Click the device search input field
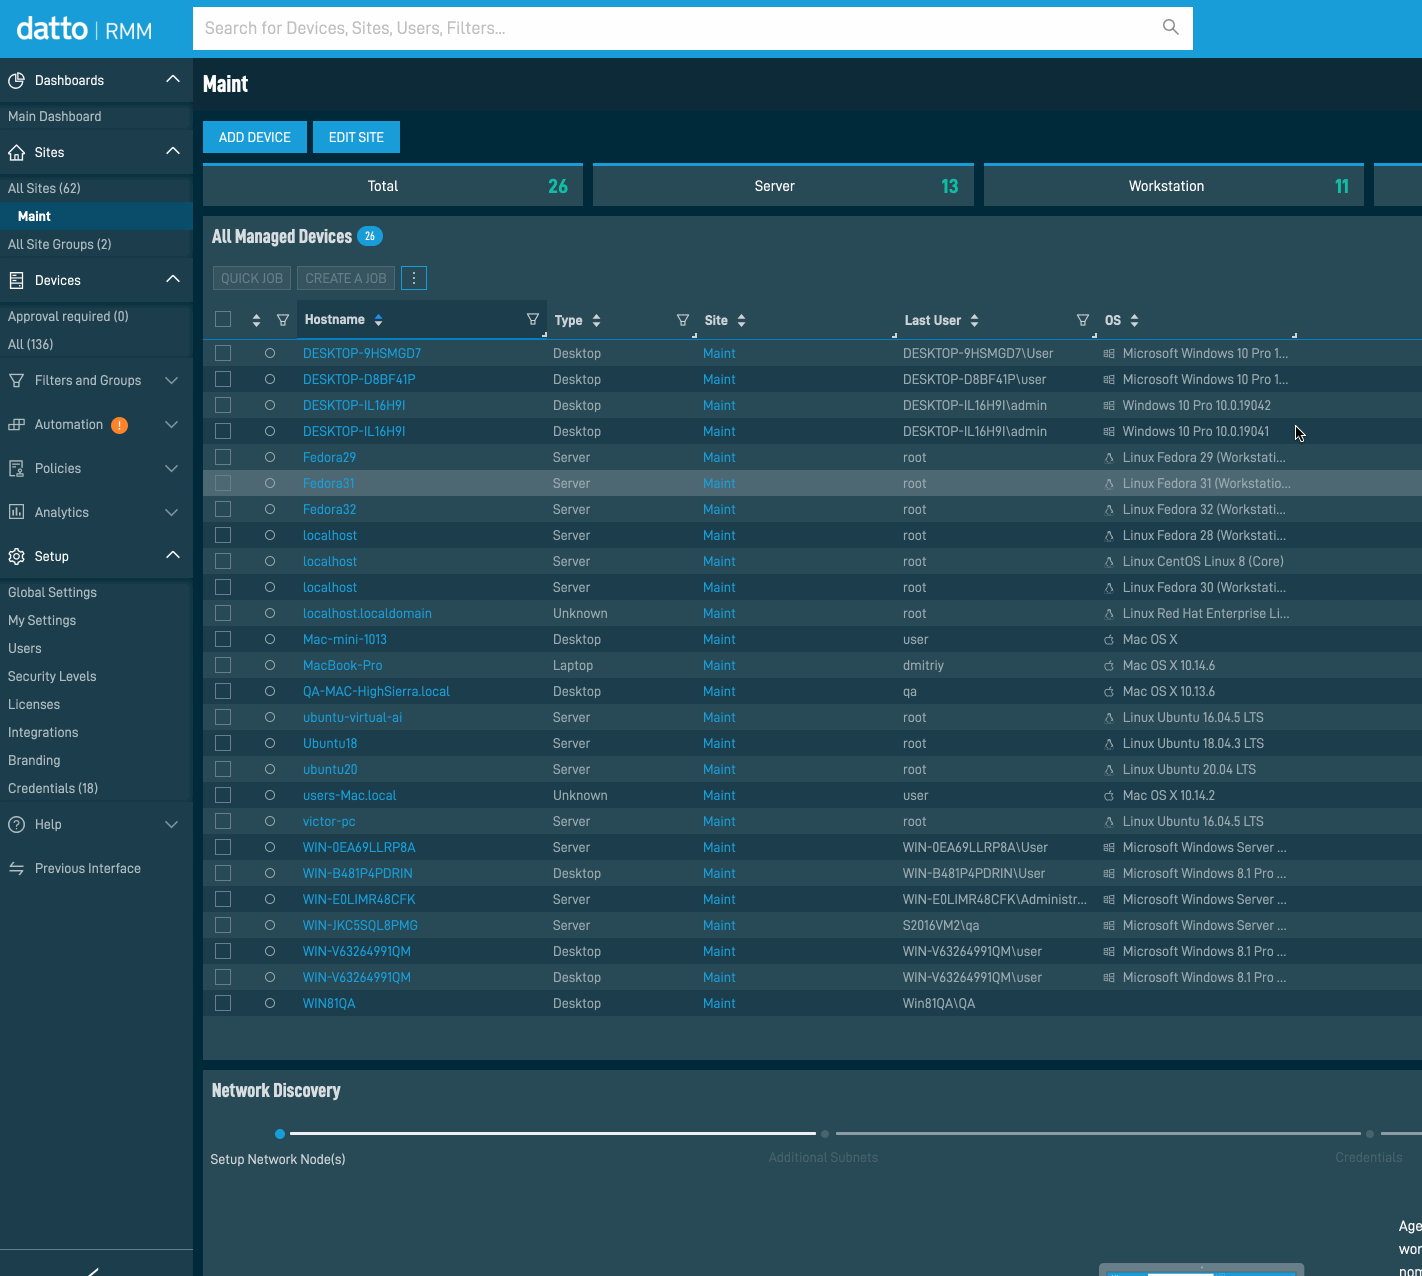This screenshot has height=1276, width=1422. pos(693,28)
